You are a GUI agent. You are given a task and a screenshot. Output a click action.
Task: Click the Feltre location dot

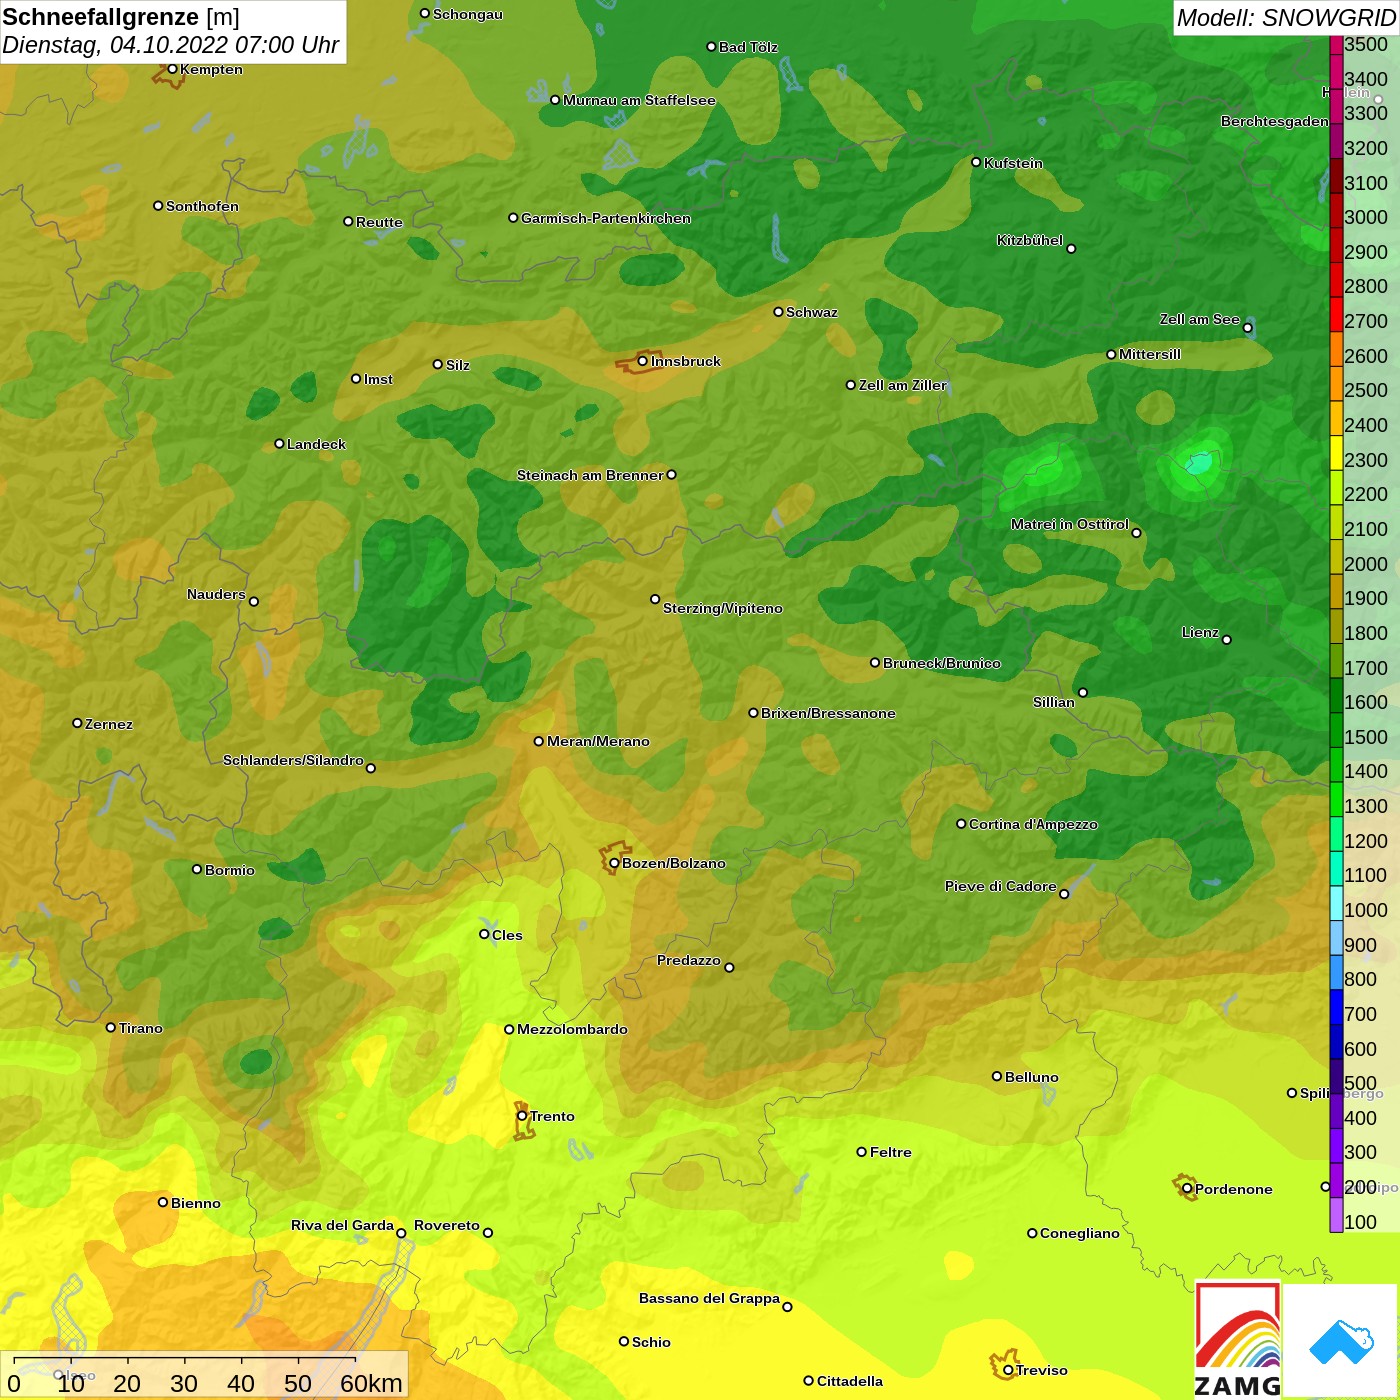tap(861, 1152)
